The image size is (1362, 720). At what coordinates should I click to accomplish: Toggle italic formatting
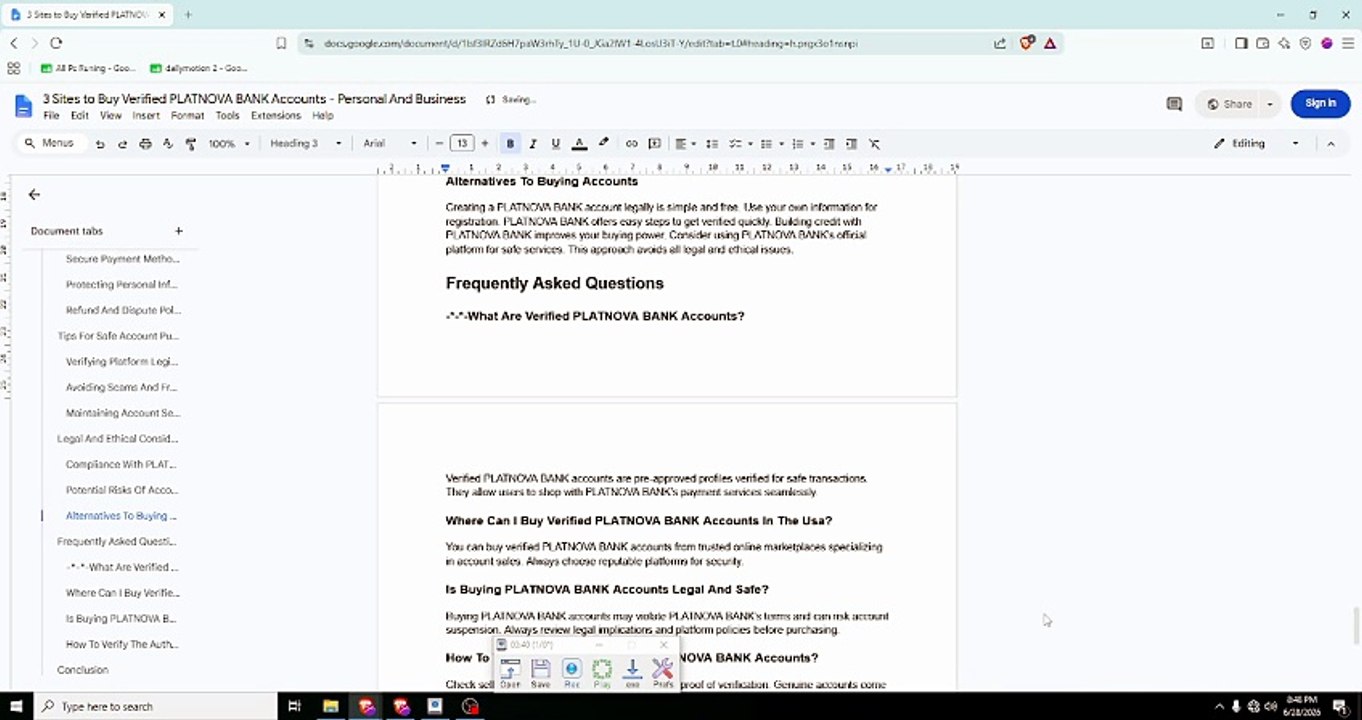[533, 144]
